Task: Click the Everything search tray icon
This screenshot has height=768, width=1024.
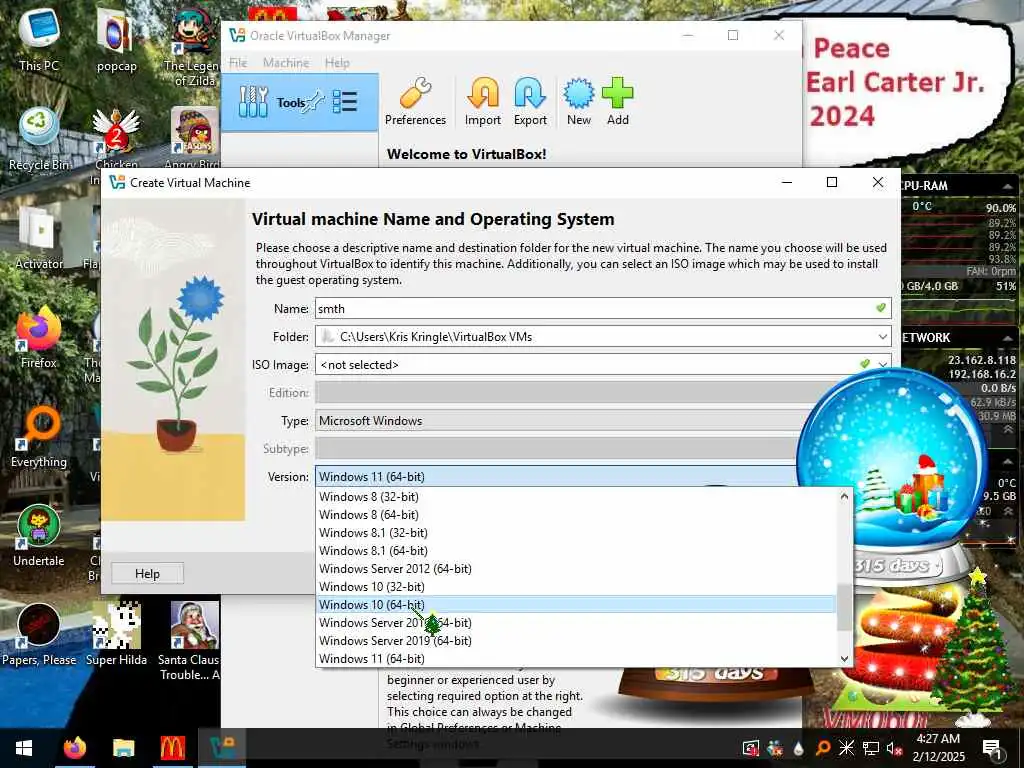Action: [x=823, y=748]
